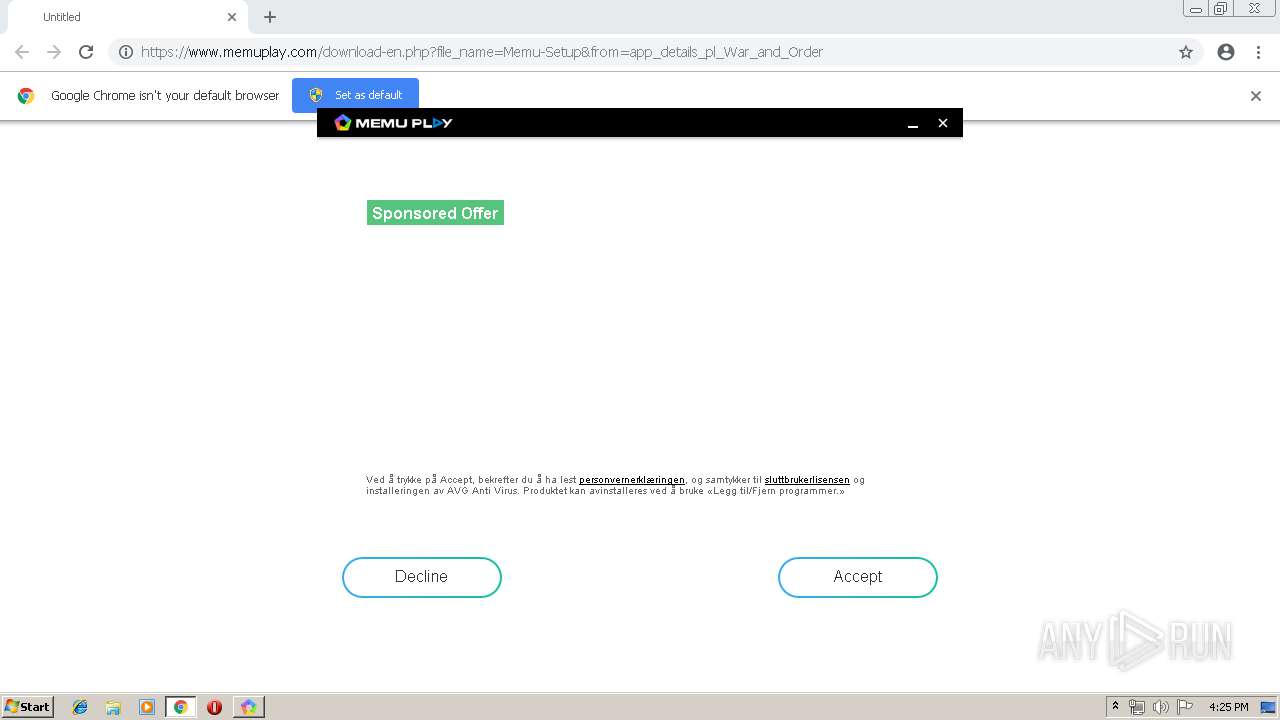Screen dimensions: 1280x720
Task: View site information icon in address bar
Action: click(x=126, y=52)
